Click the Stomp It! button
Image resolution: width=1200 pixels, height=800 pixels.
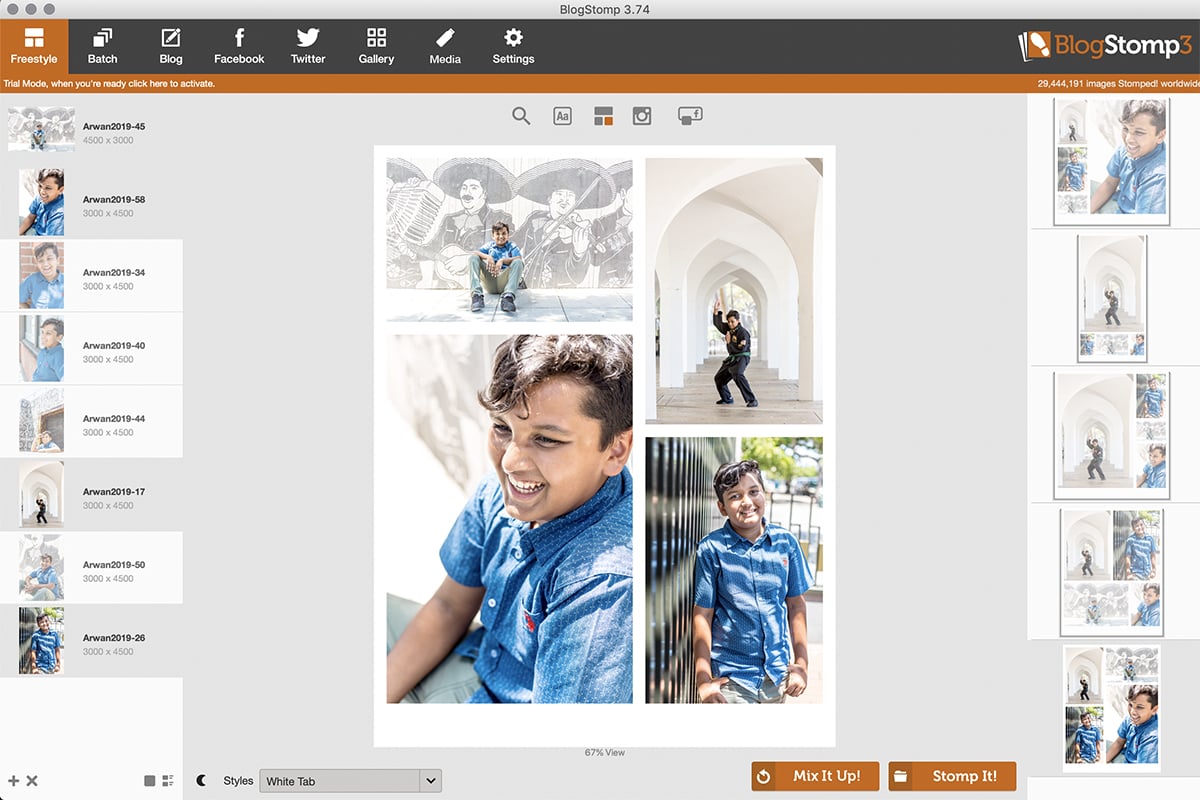[952, 776]
